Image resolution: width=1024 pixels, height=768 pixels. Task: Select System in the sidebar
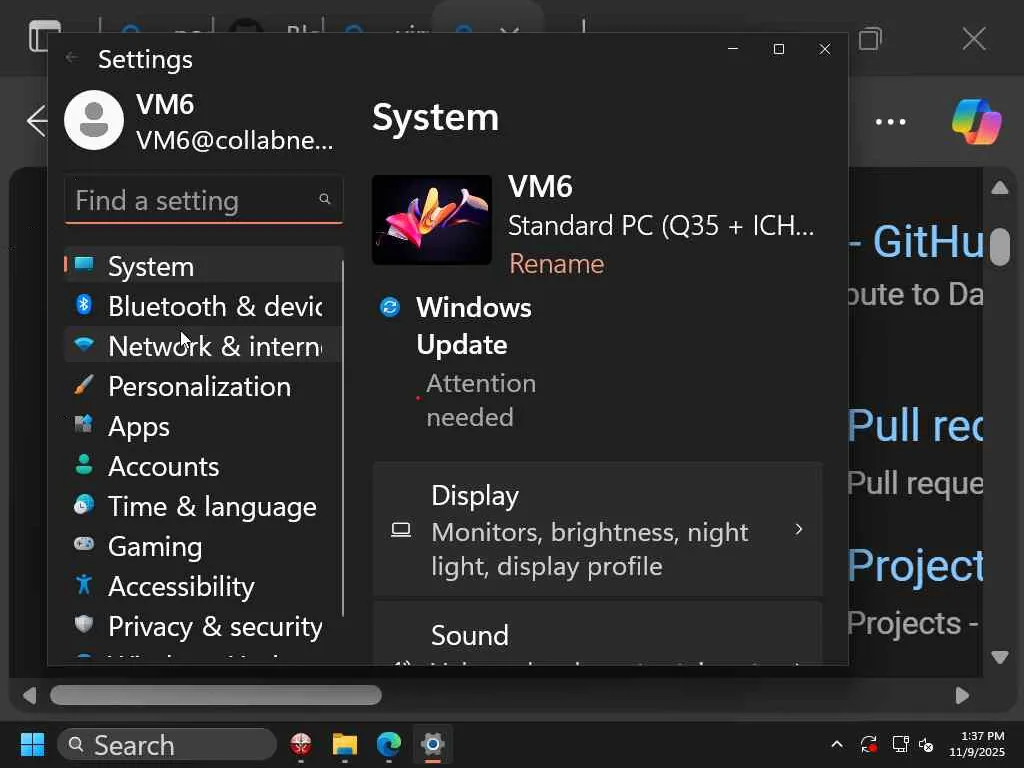click(151, 266)
